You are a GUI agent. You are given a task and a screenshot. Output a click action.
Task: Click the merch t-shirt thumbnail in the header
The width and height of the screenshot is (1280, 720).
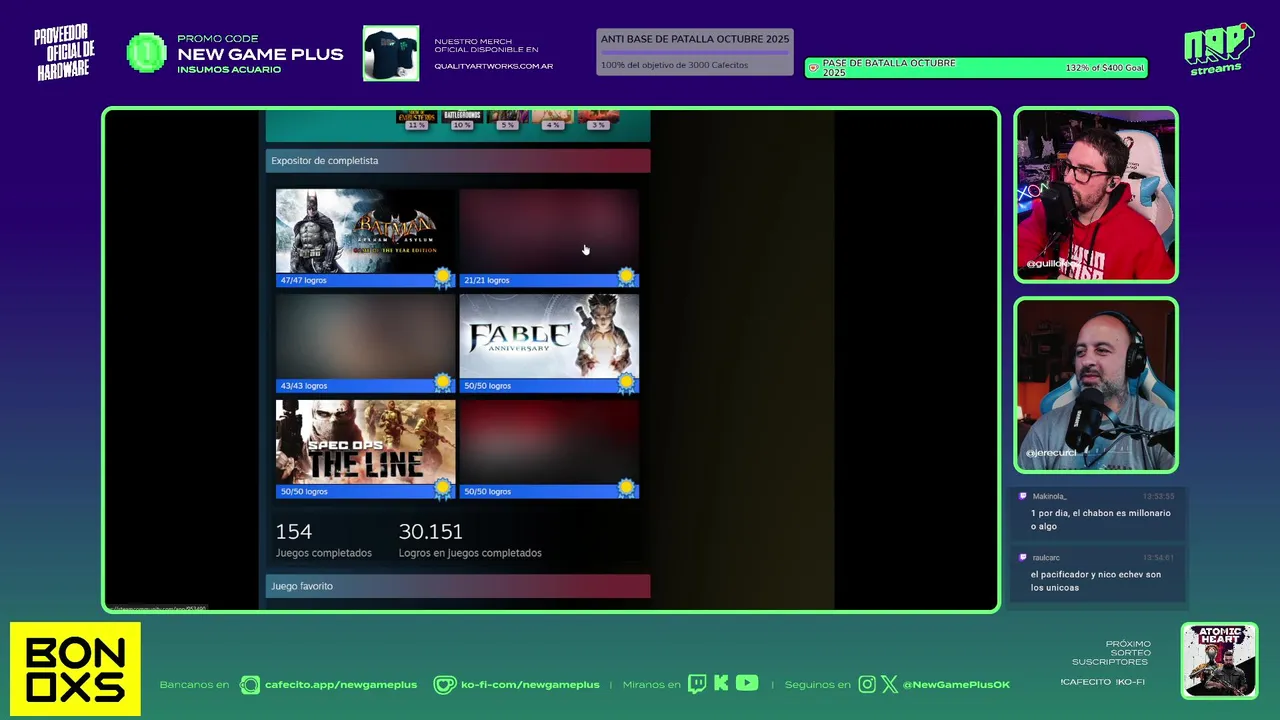point(391,53)
